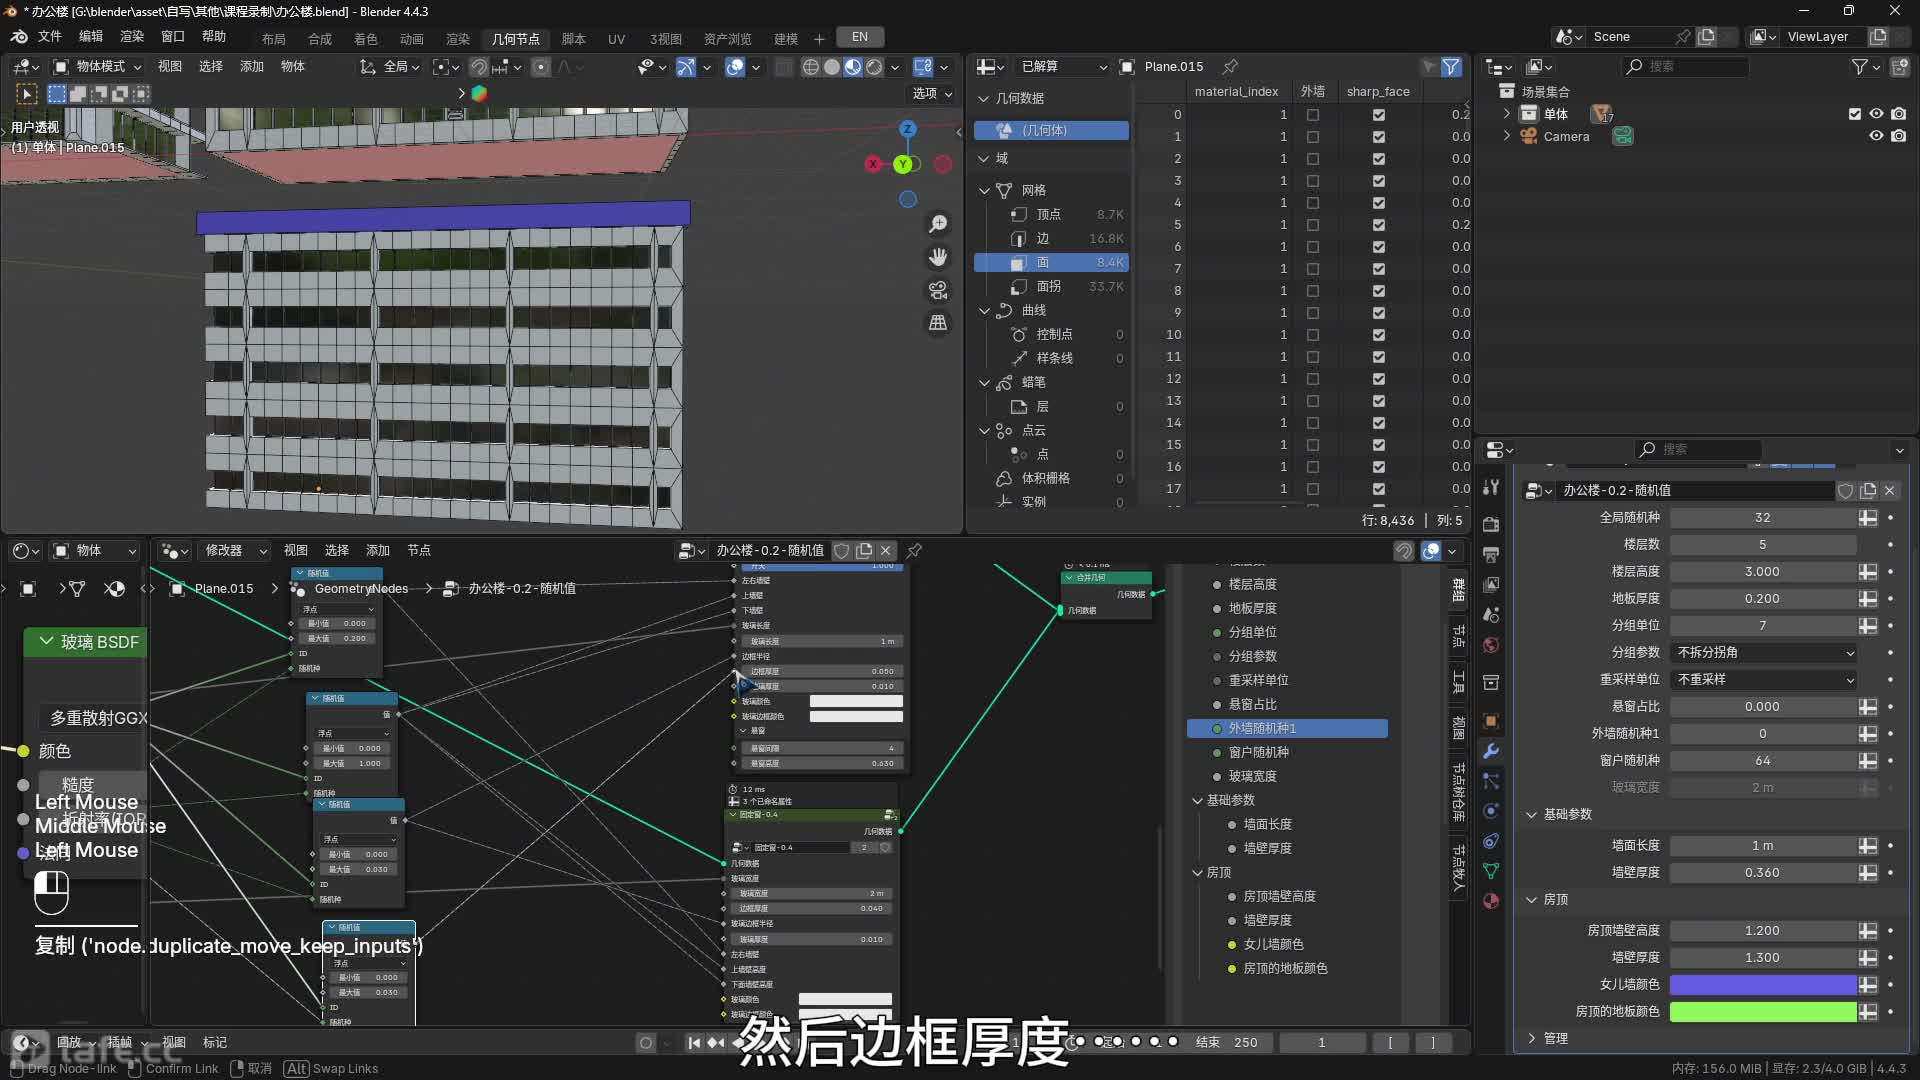Select material preview viewport shading
1920x1080 pixels.
[x=853, y=67]
